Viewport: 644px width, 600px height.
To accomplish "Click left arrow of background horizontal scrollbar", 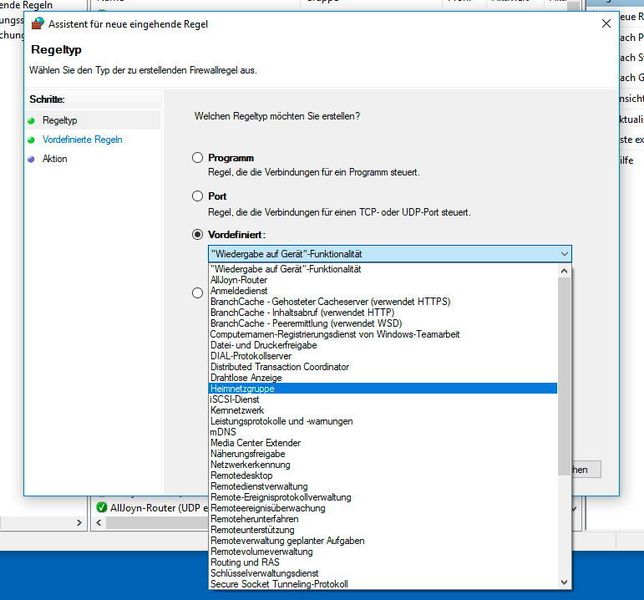I will [x=99, y=523].
